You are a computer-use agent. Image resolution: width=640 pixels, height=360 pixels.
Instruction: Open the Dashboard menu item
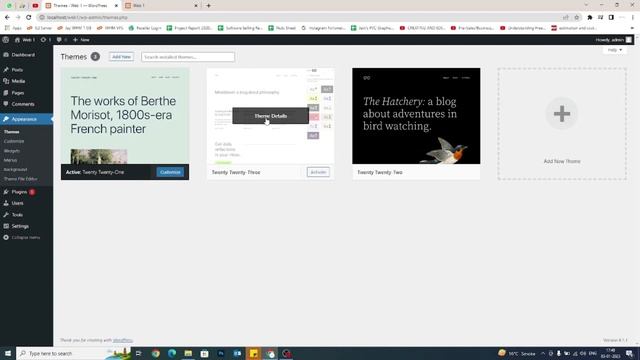[x=23, y=55]
